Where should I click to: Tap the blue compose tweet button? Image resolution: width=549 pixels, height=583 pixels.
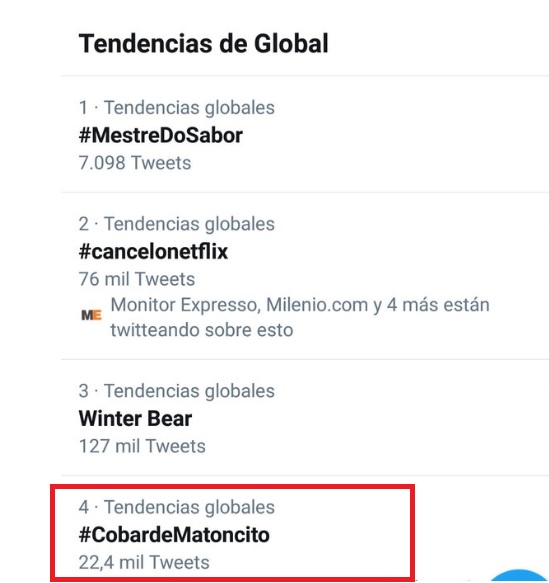pos(520,576)
